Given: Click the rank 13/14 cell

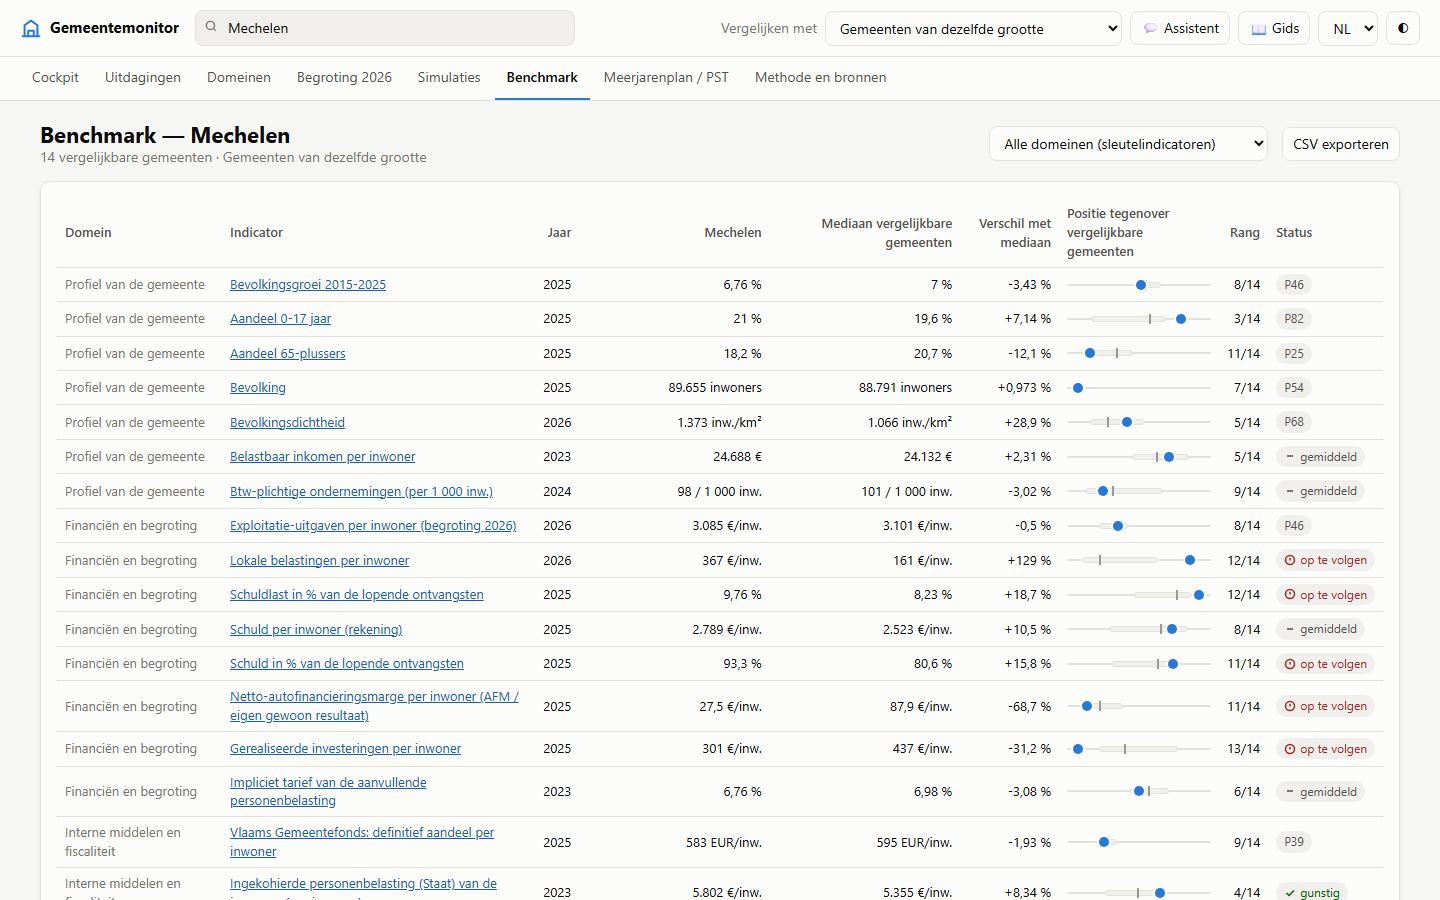Looking at the screenshot, I should point(1243,749).
